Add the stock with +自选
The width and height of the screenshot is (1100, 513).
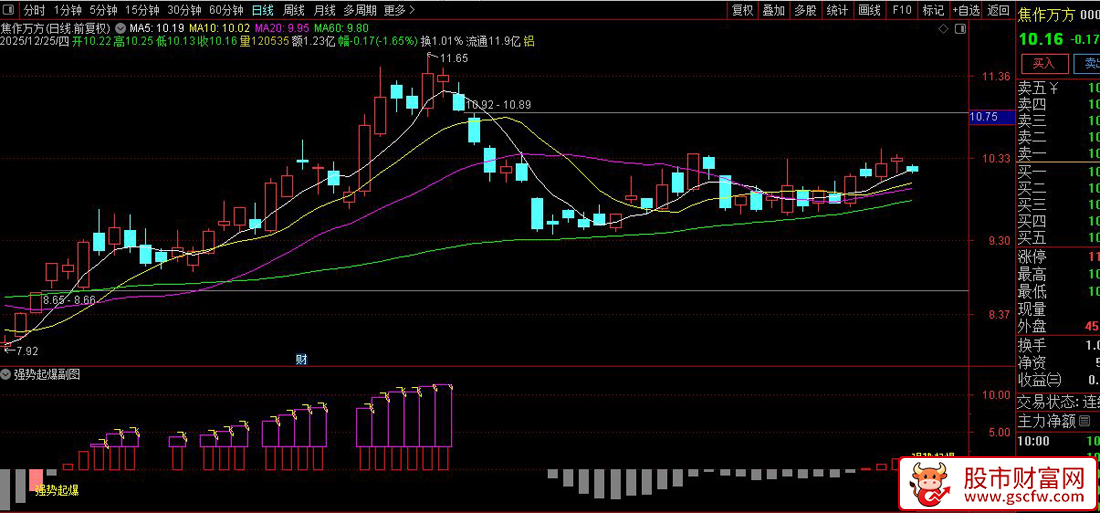pyautogui.click(x=966, y=10)
